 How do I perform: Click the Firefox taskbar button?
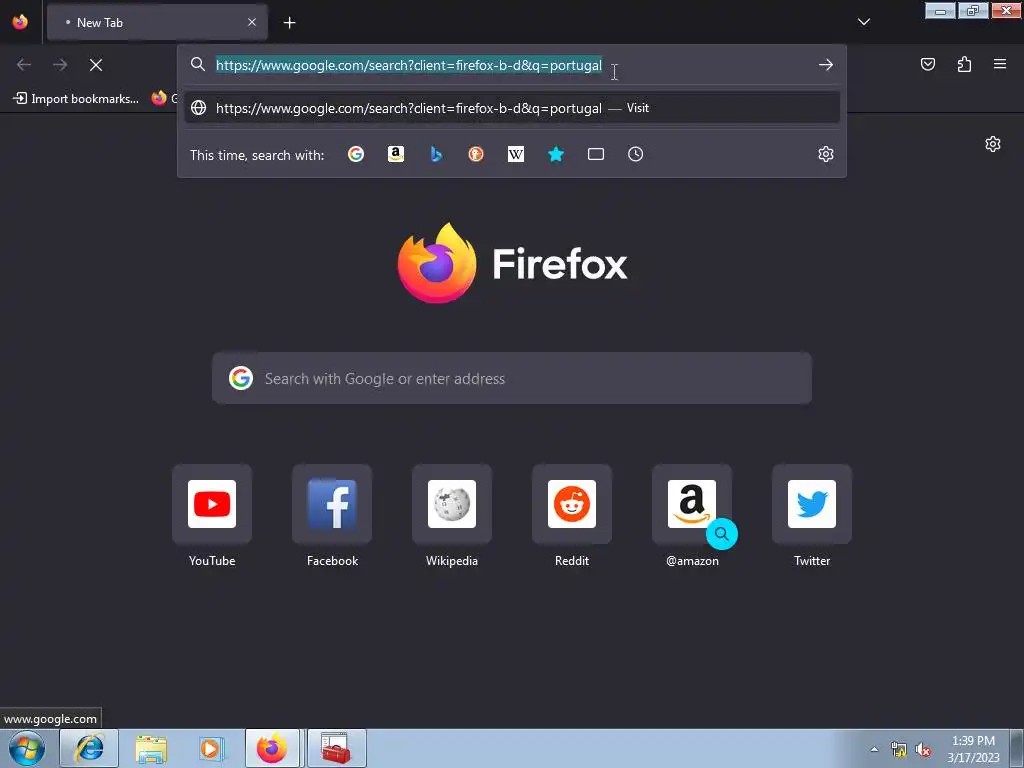[272, 748]
